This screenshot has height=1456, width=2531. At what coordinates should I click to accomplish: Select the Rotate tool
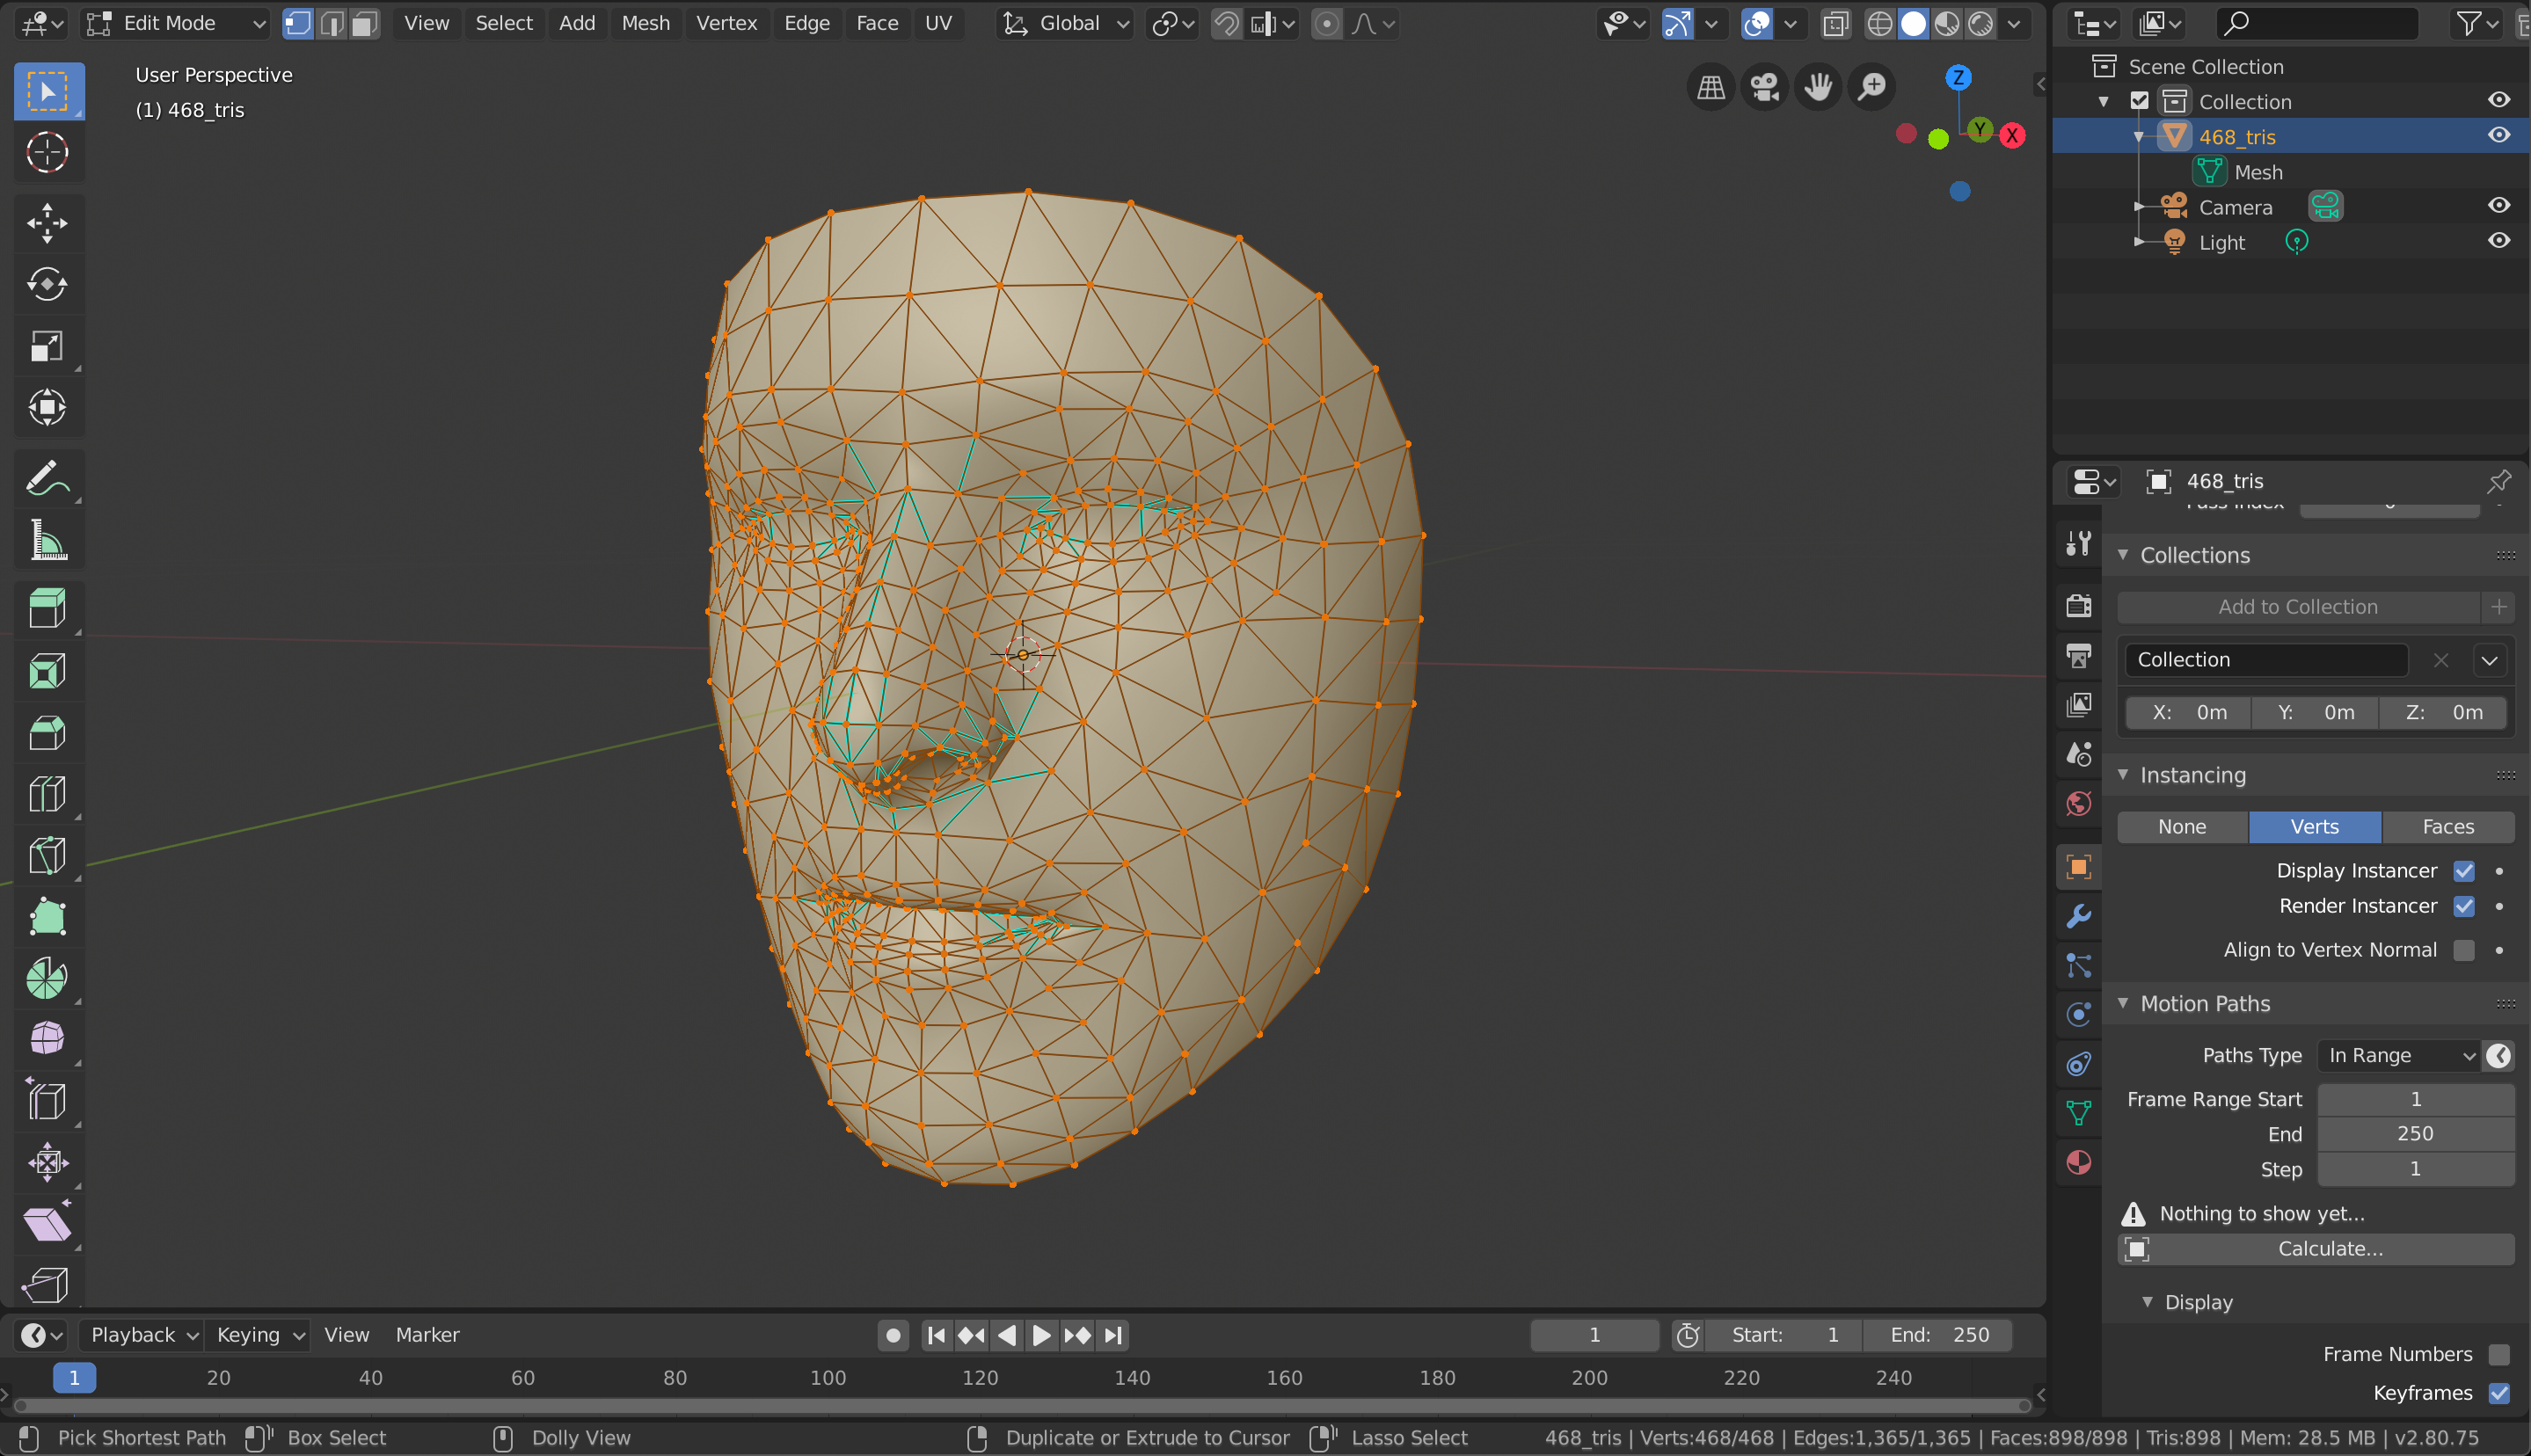pos(47,285)
